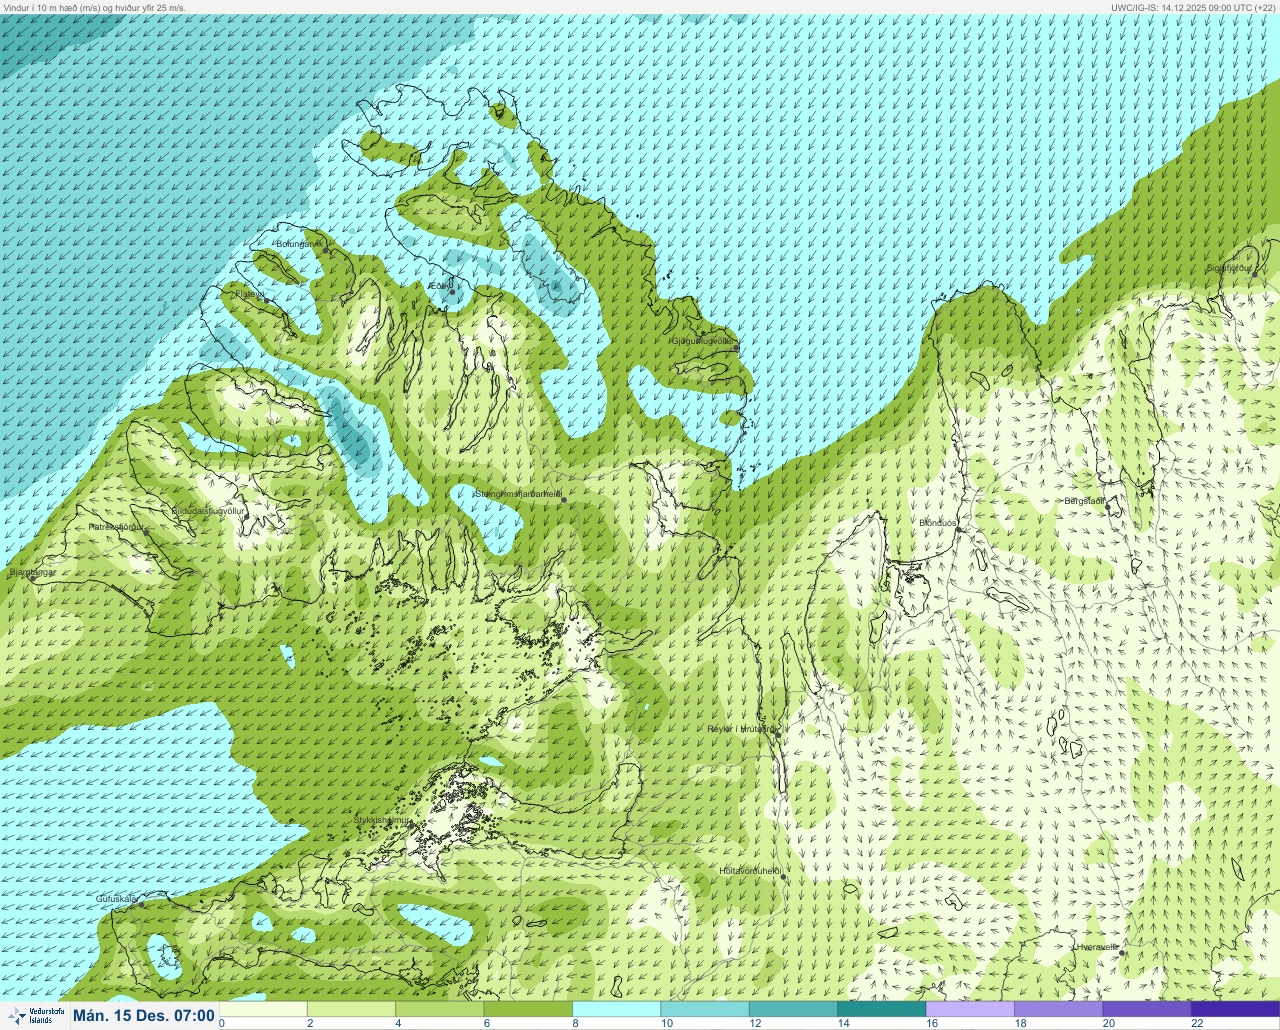Viewport: 1280px width, 1030px height.
Task: Select the dark purple above-22 m/s legend color
Action: click(x=1235, y=1009)
